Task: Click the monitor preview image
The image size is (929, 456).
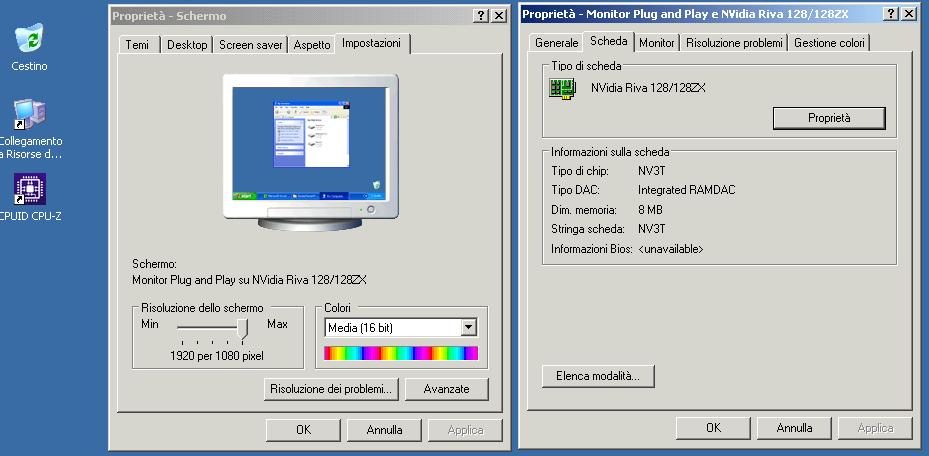Action: point(310,152)
